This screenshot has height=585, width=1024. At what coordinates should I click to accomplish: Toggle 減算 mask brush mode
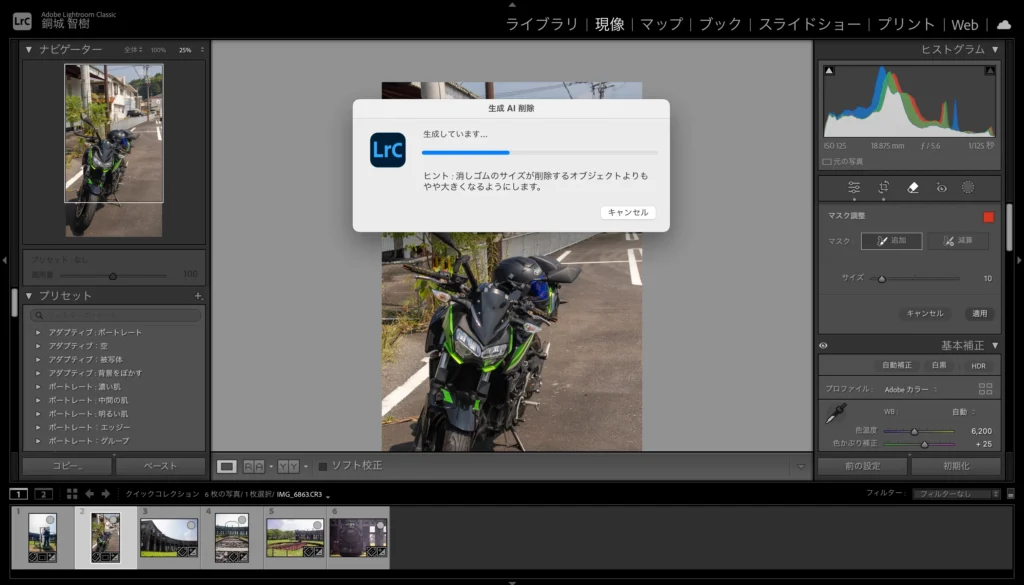tap(957, 240)
